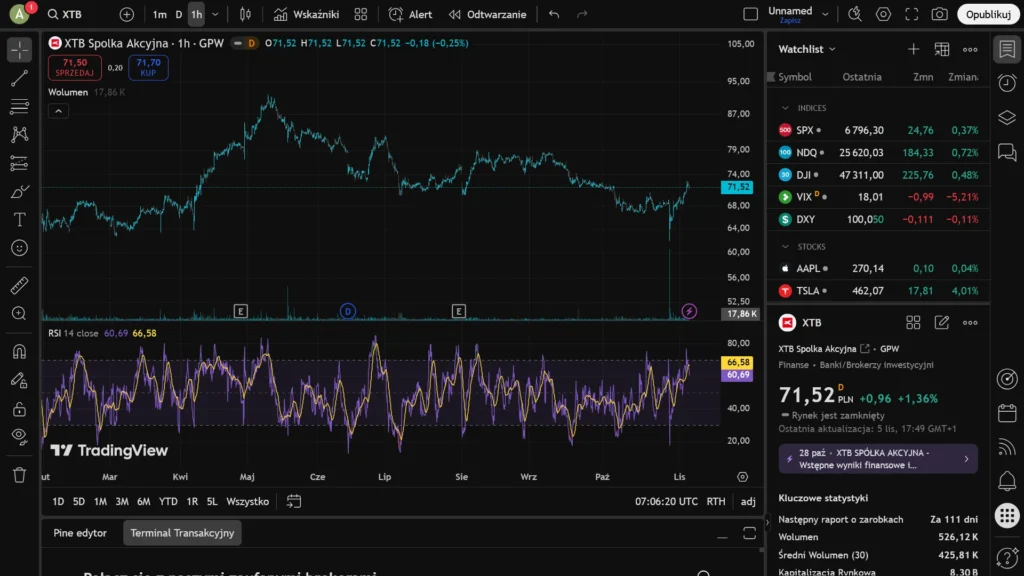Click the Opublikuj button
The width and height of the screenshot is (1024, 576).
pos(988,14)
